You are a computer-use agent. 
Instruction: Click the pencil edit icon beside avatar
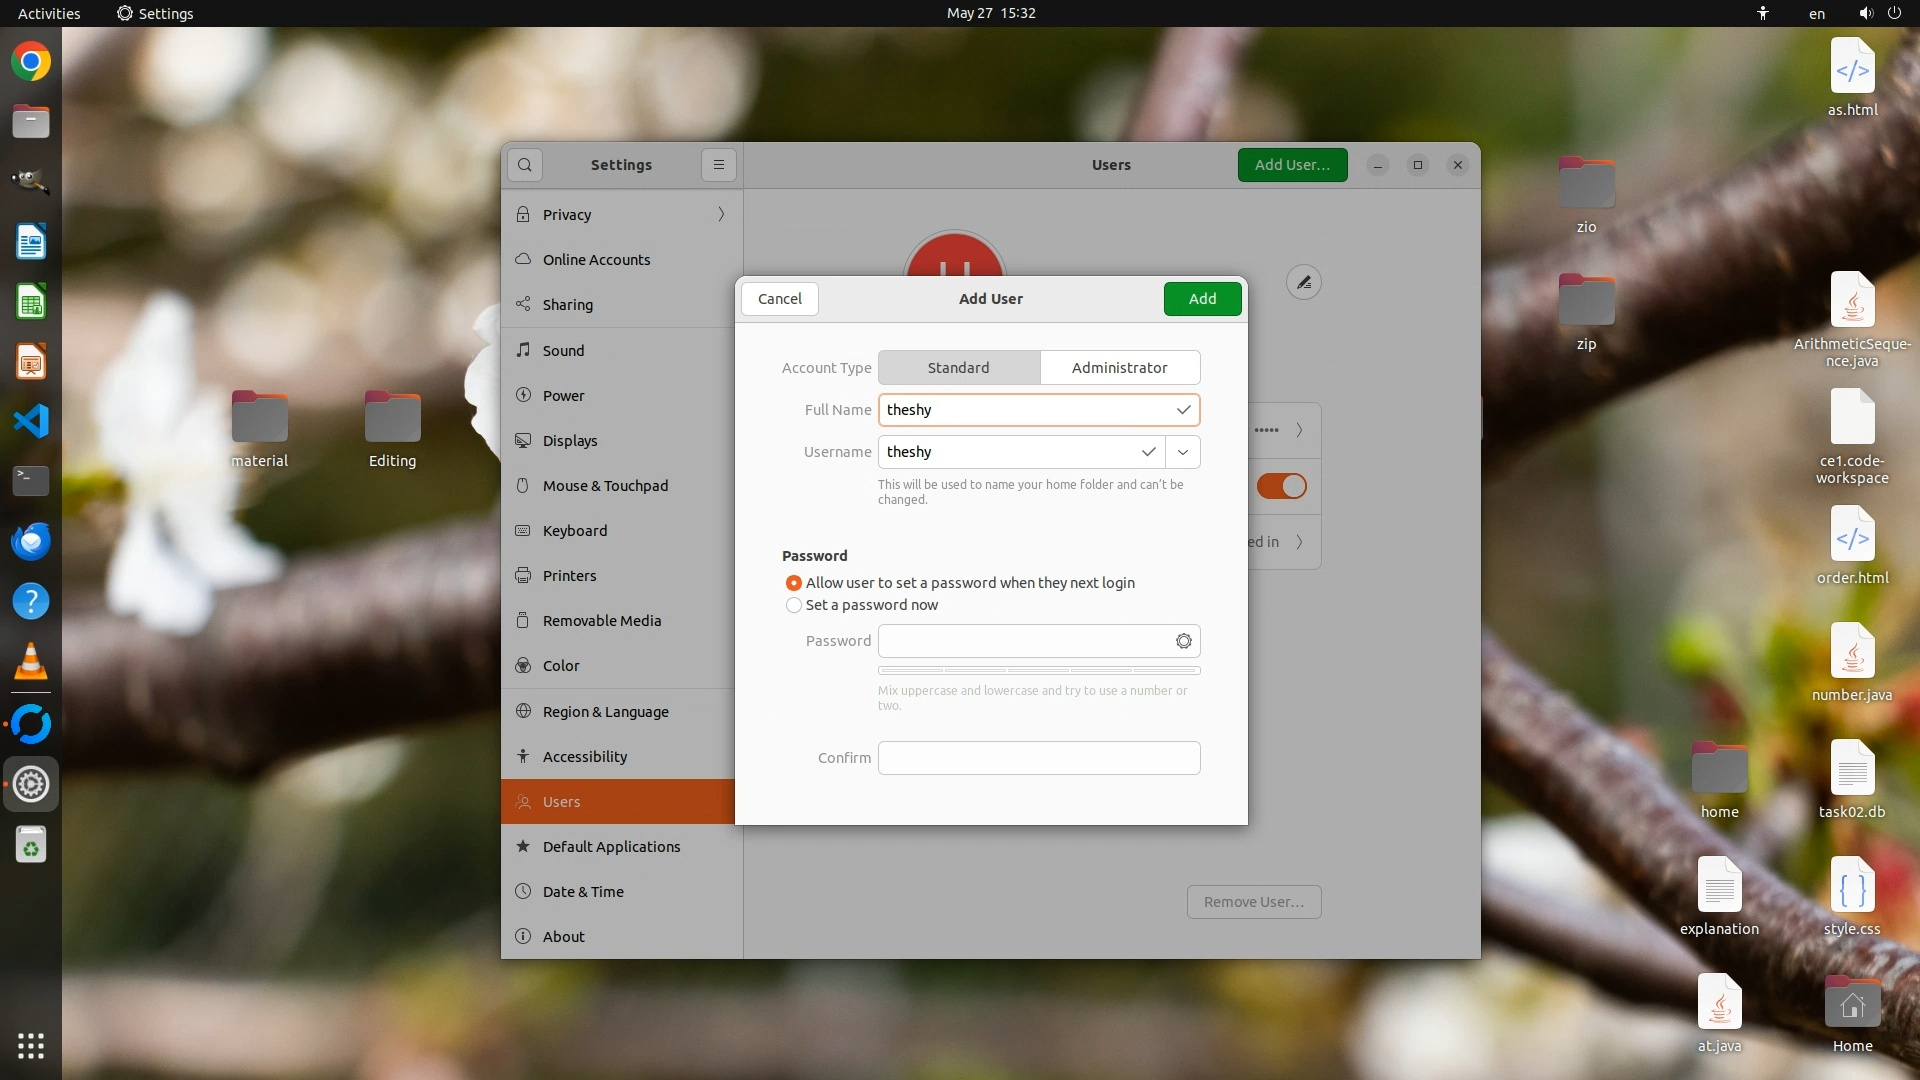click(1303, 283)
